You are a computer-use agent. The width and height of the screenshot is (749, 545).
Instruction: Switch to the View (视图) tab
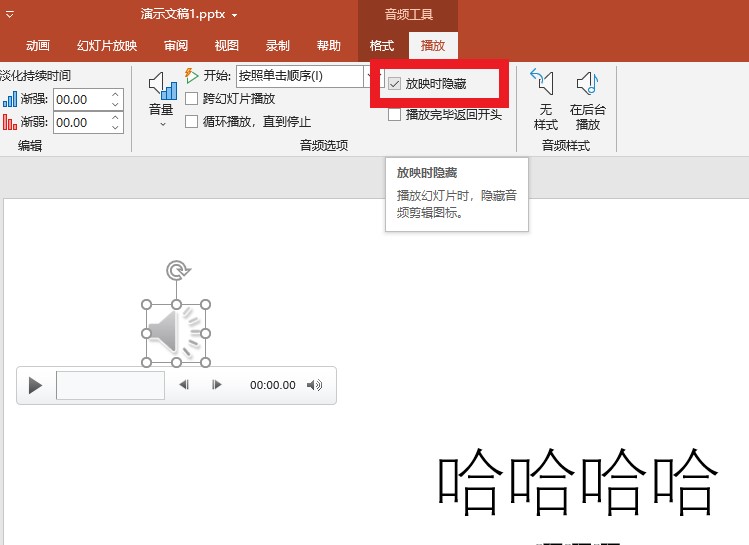pyautogui.click(x=226, y=45)
